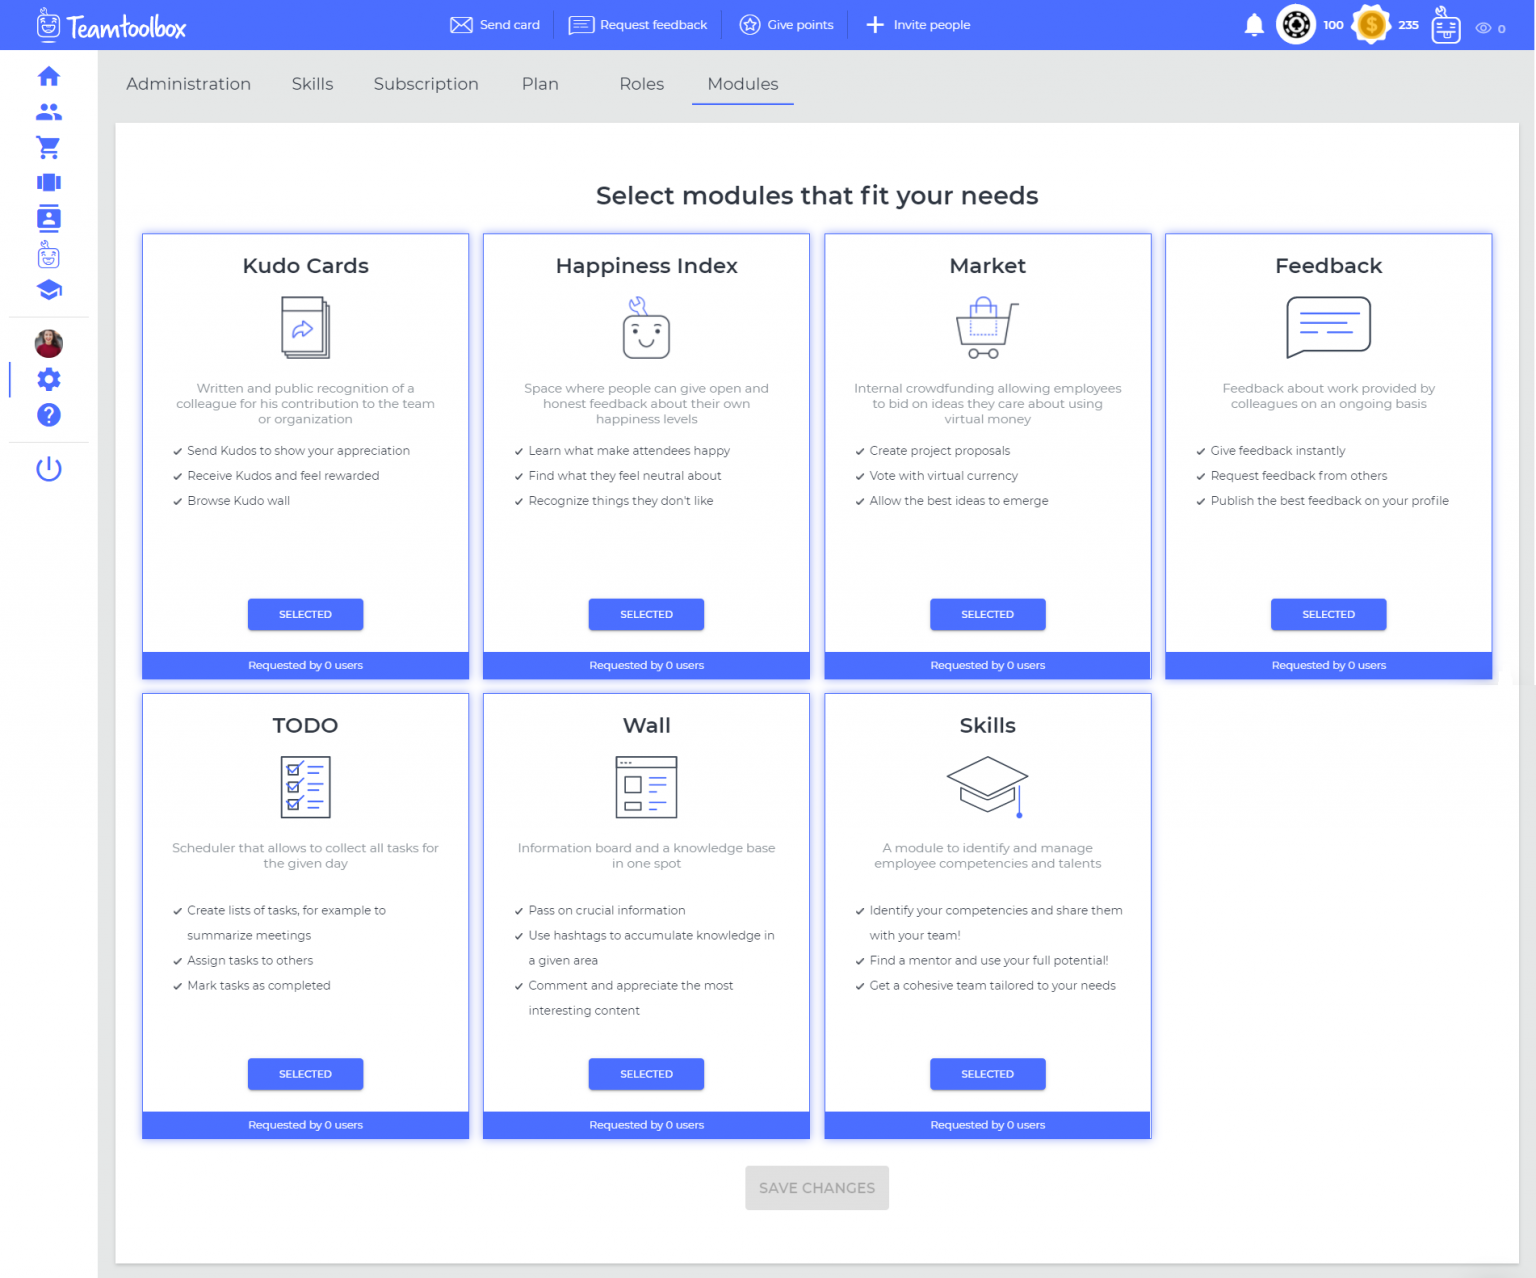
Task: Open notifications via the bell icon
Action: coord(1254,24)
